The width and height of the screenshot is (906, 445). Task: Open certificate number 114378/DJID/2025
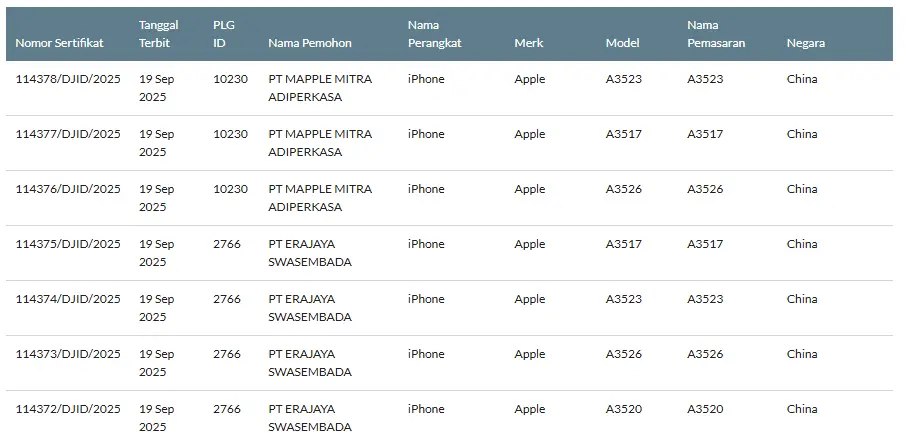tap(68, 79)
